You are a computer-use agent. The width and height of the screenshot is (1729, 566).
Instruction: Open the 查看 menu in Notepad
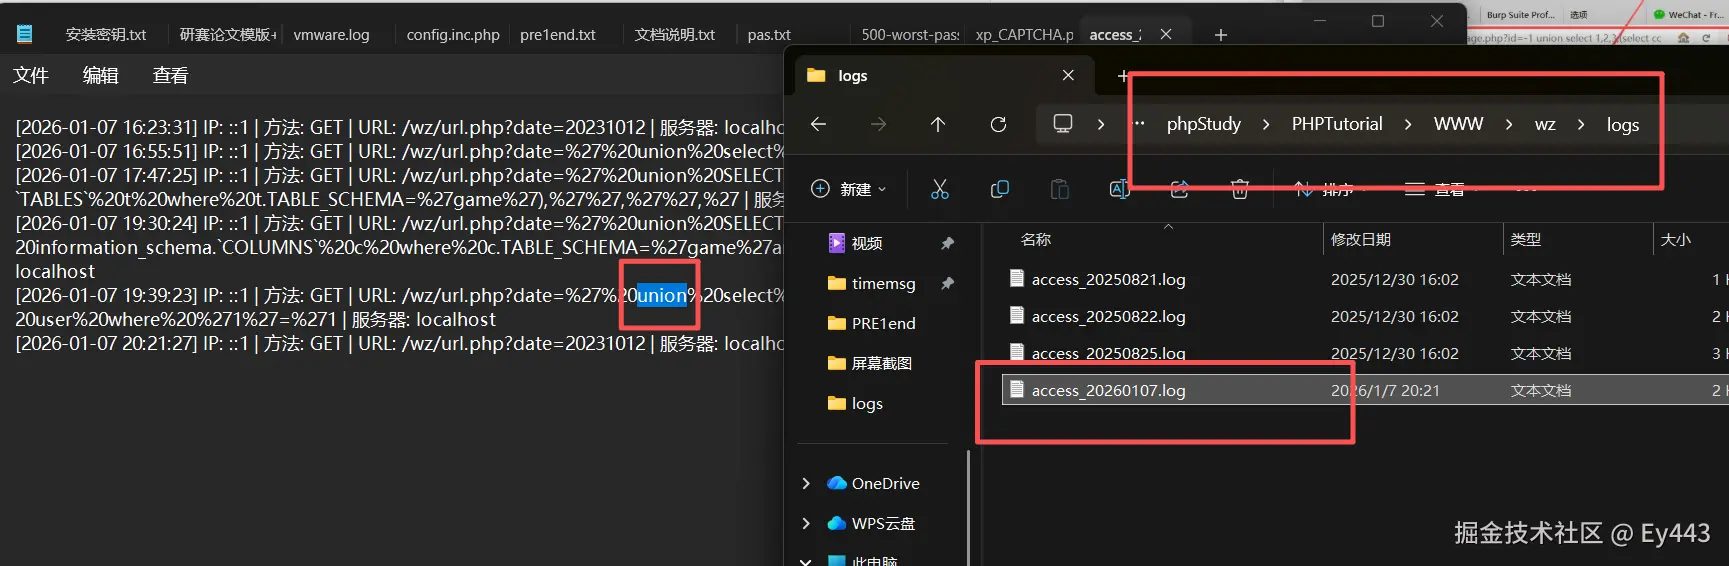(170, 75)
